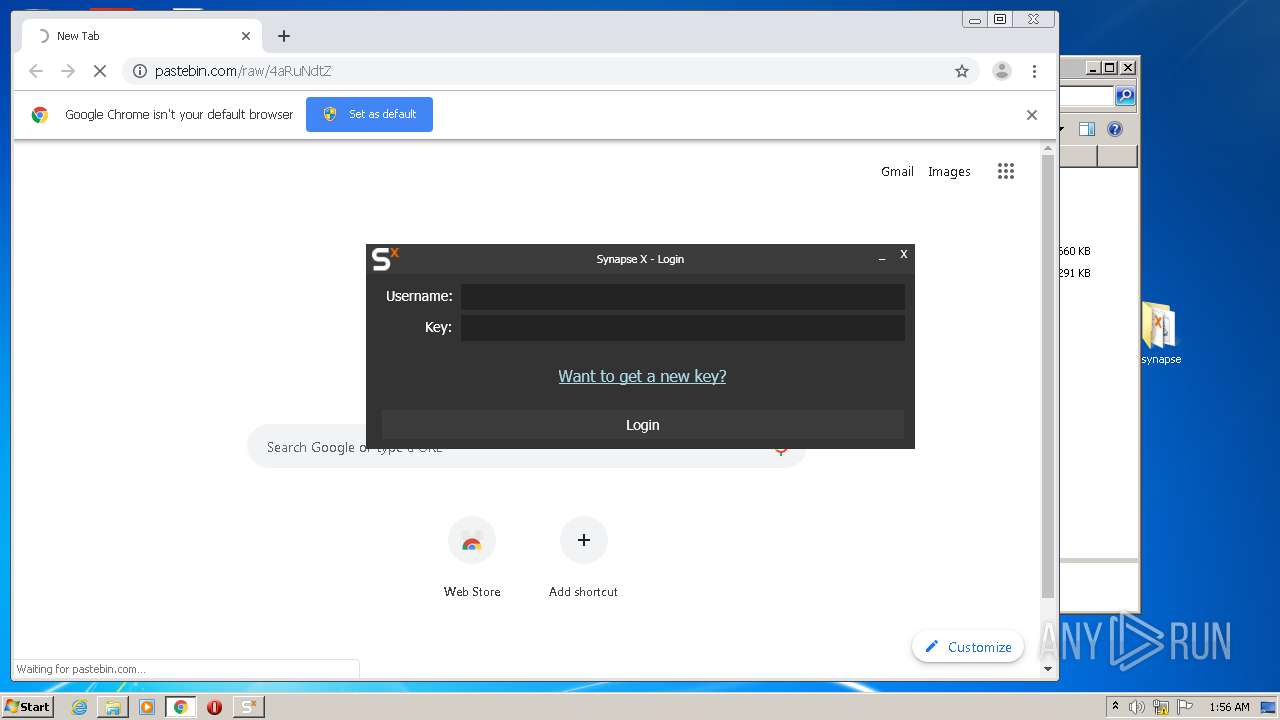Image resolution: width=1280 pixels, height=720 pixels.
Task: Show hidden tray icons arrow
Action: pos(1115,706)
